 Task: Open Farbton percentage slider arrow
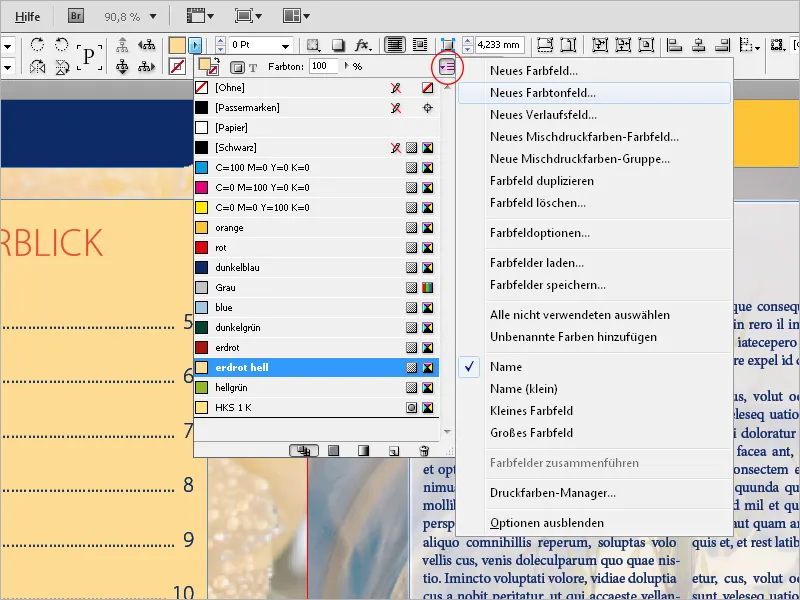[347, 66]
